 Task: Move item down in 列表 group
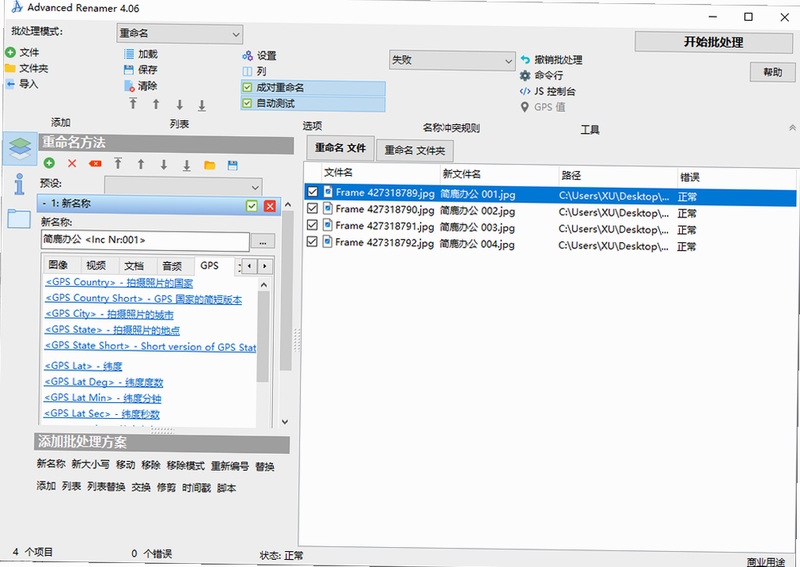180,105
